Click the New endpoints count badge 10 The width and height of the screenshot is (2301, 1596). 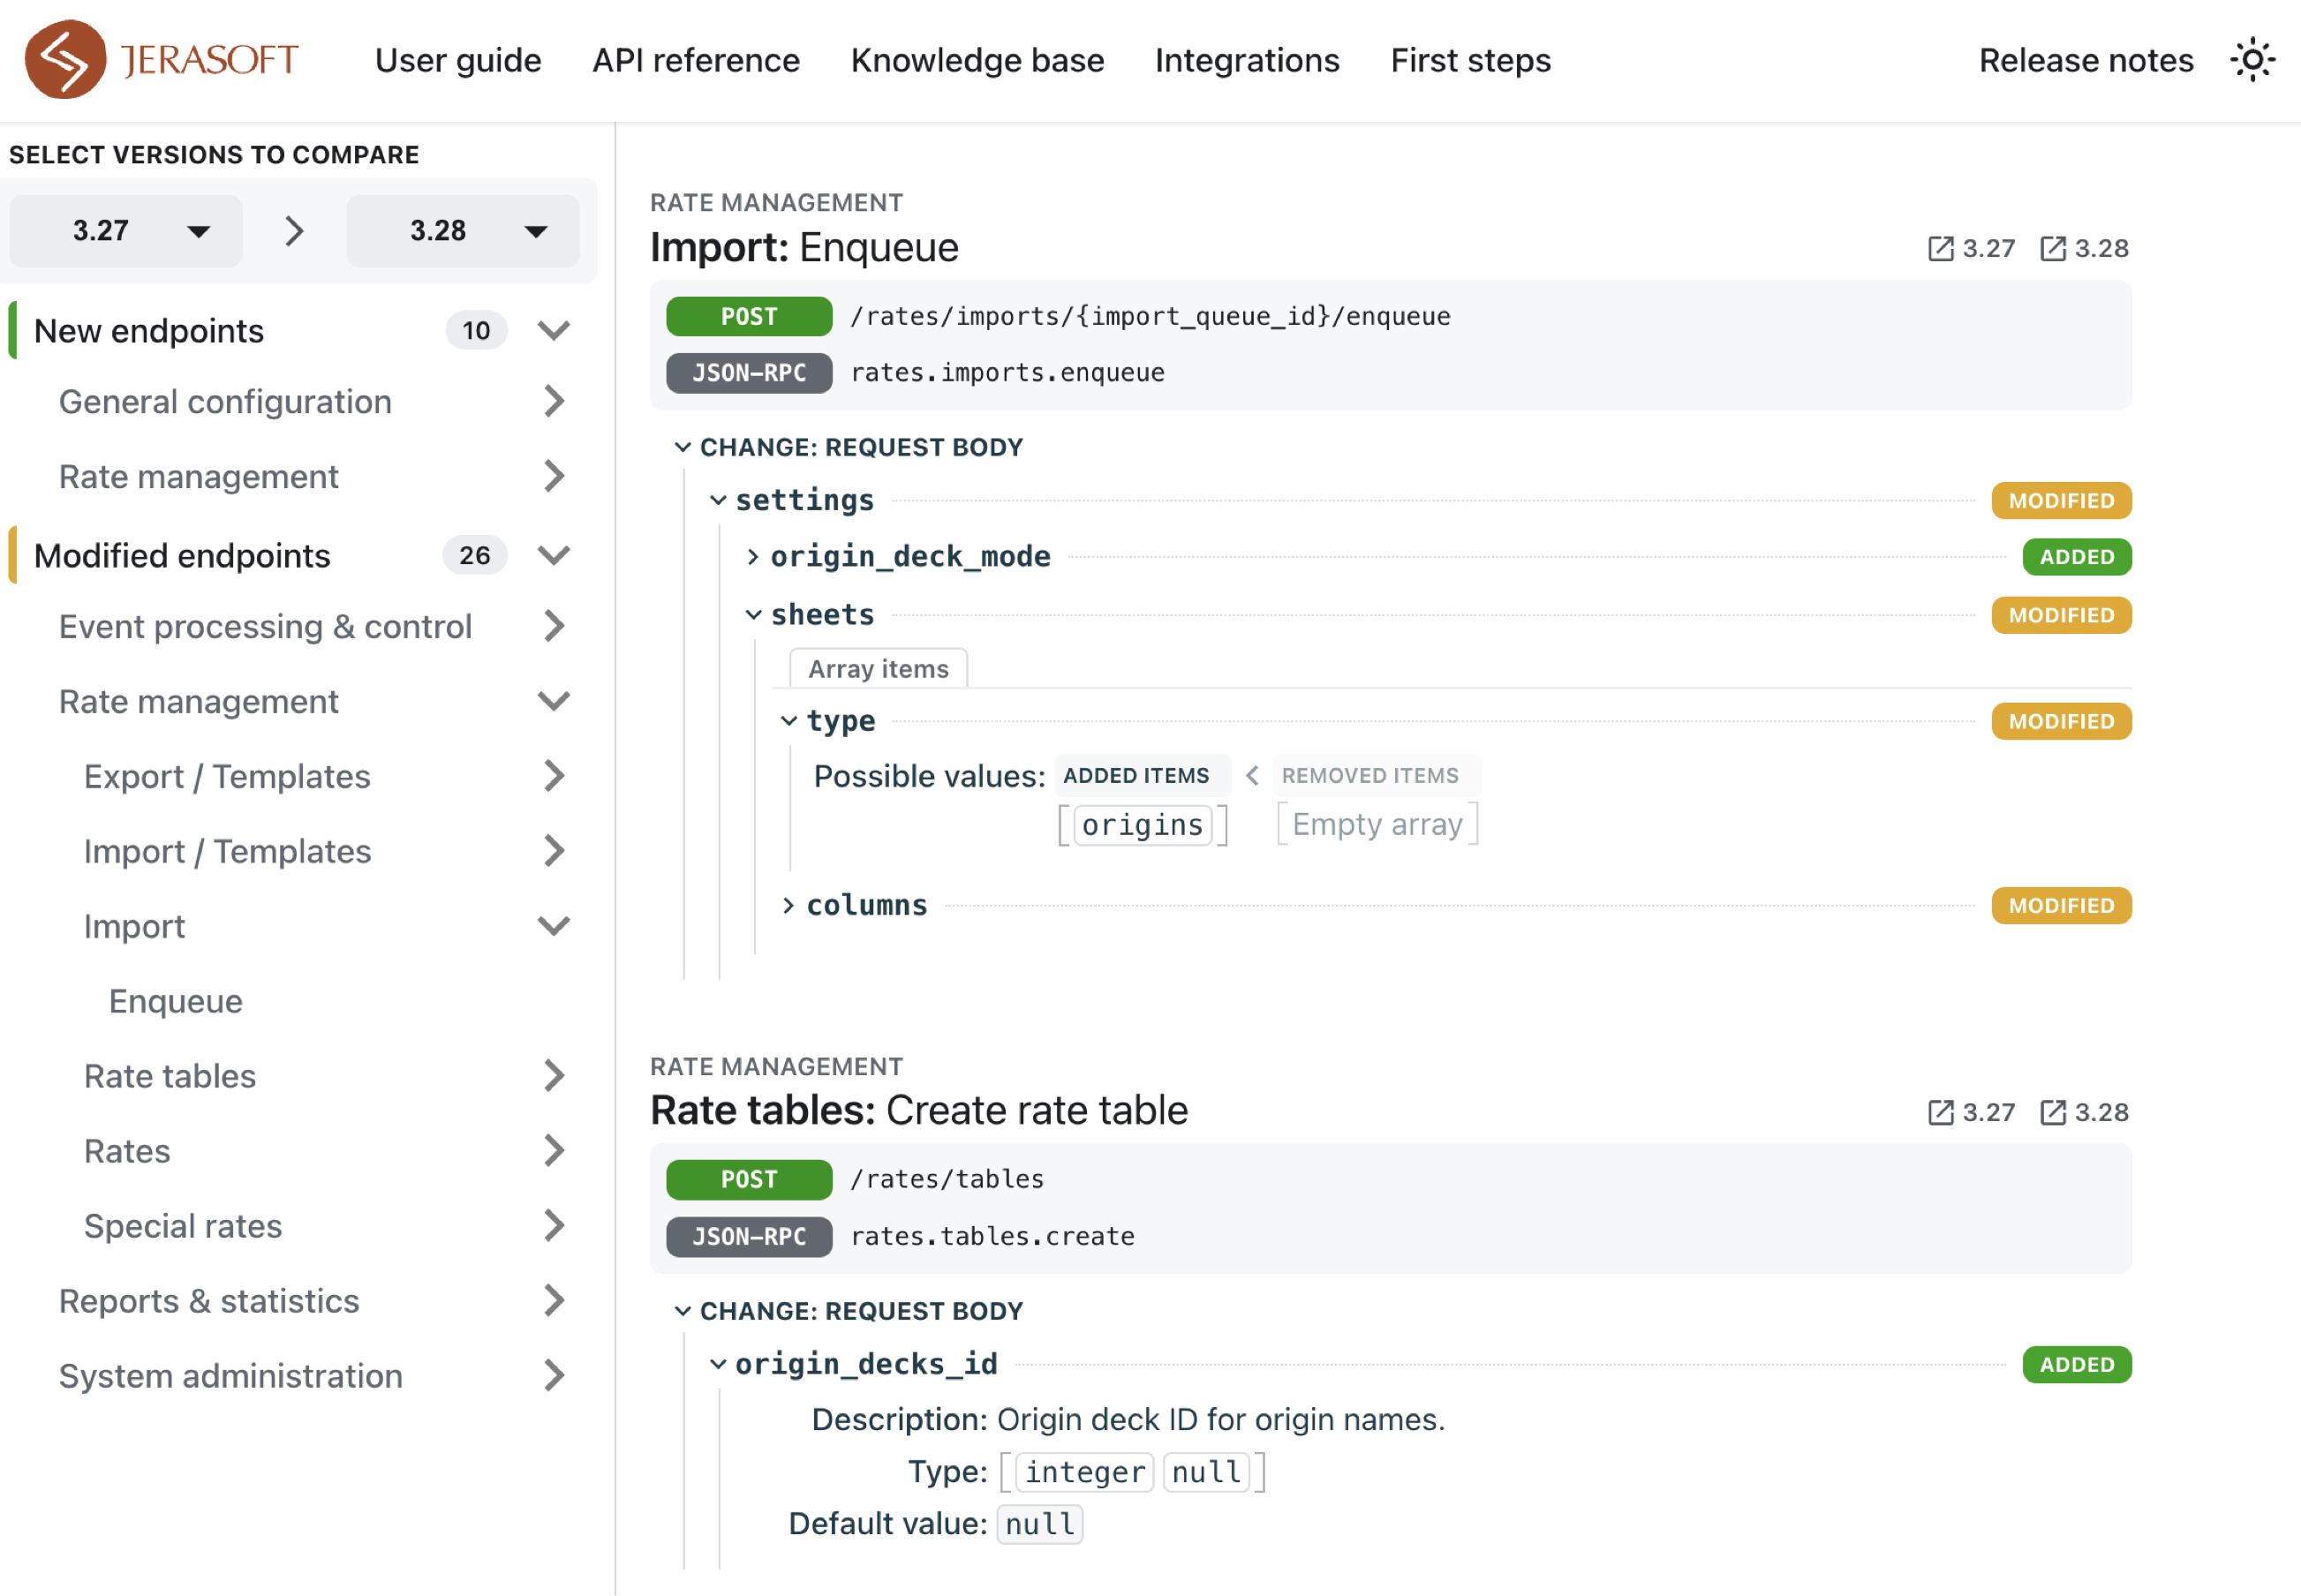click(476, 330)
